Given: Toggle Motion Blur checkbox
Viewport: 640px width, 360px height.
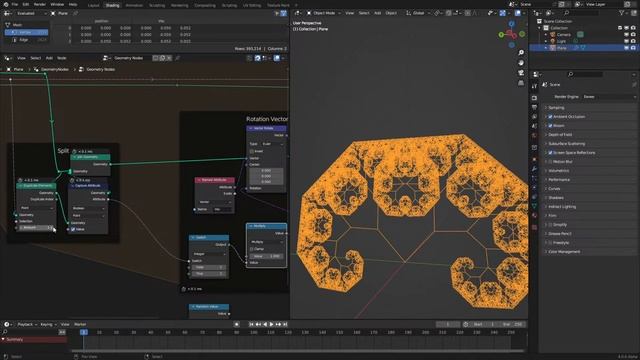Looking at the screenshot, I should tap(550, 162).
